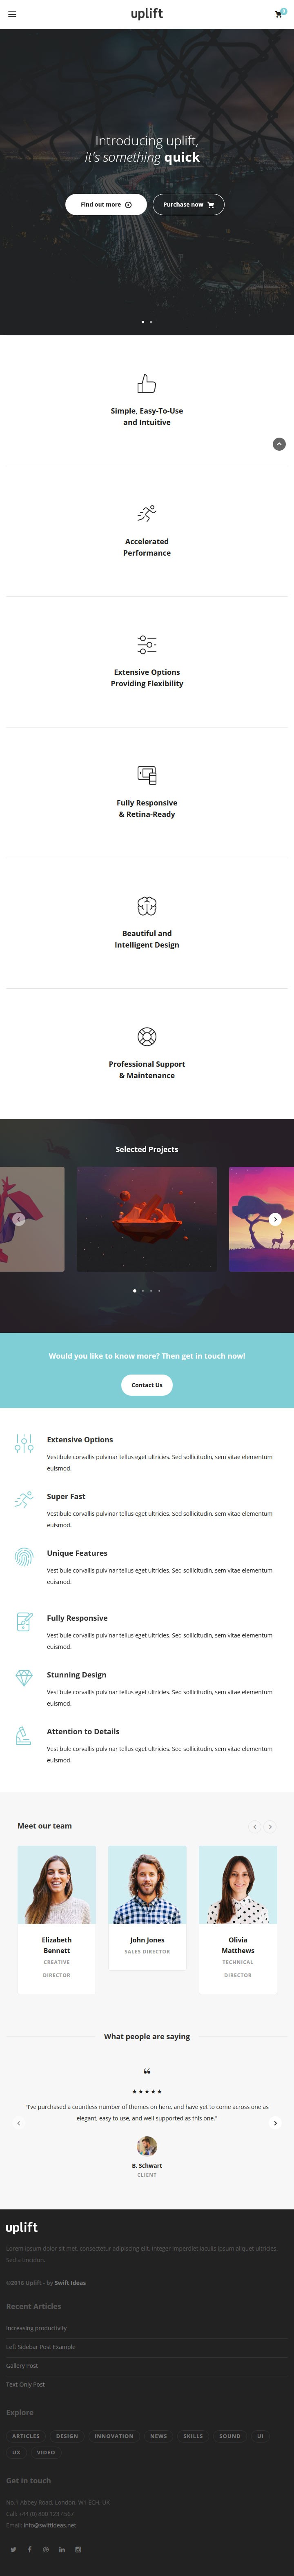This screenshot has height=2576, width=294.
Task: Go to next testimonial arrow
Action: [x=275, y=2123]
